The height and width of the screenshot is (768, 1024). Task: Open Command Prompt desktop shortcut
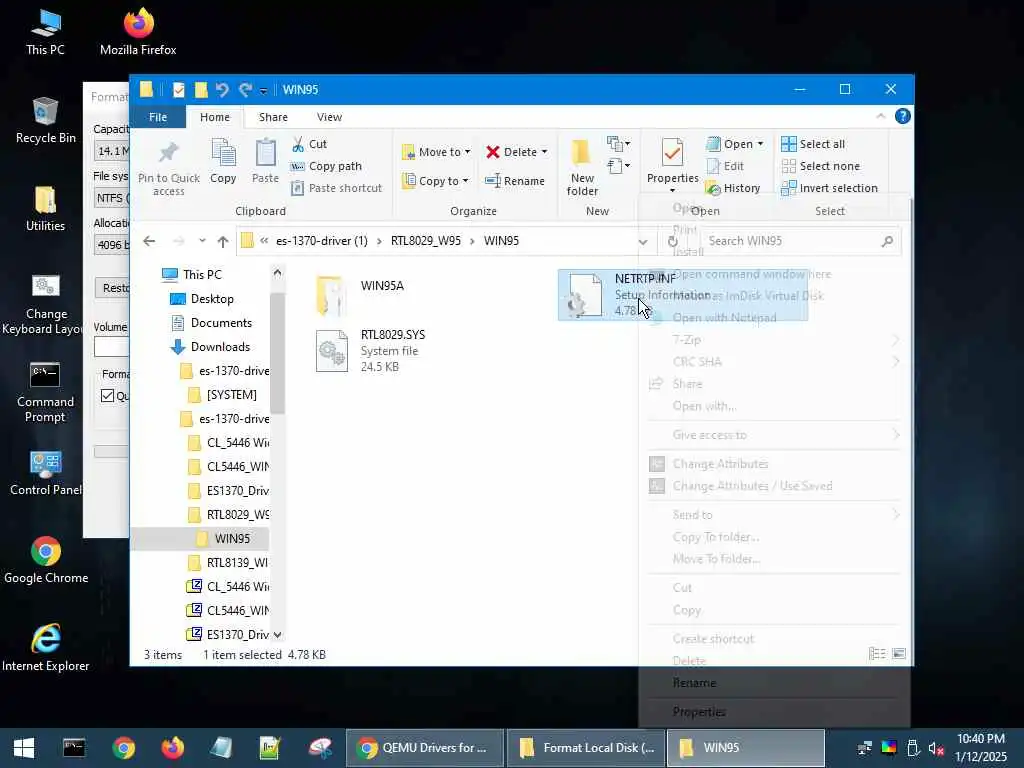(x=45, y=392)
